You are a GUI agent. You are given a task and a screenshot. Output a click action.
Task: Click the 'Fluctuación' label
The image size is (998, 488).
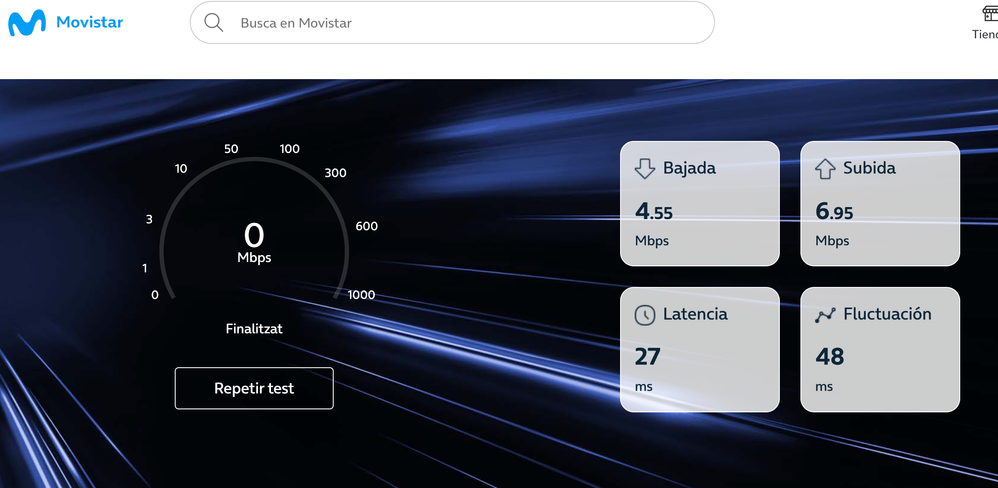pos(887,314)
